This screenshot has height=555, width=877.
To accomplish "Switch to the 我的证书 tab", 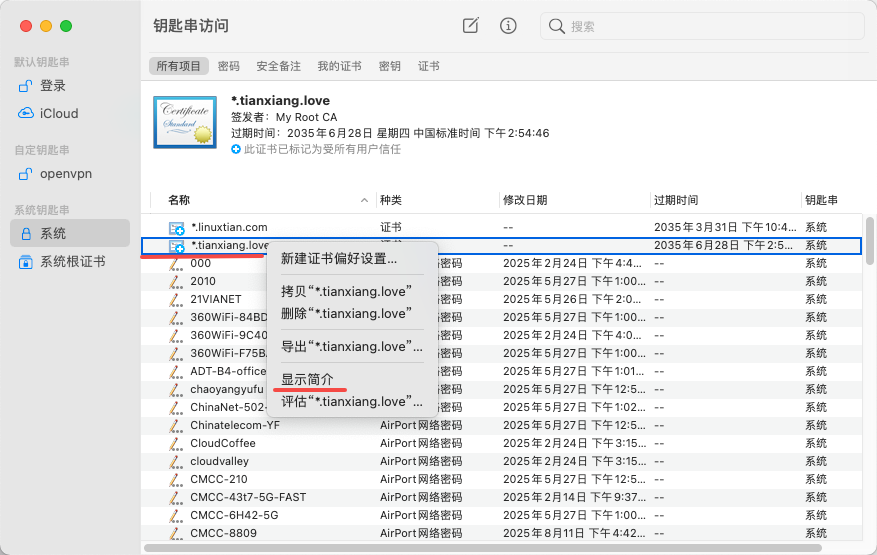I will [337, 66].
